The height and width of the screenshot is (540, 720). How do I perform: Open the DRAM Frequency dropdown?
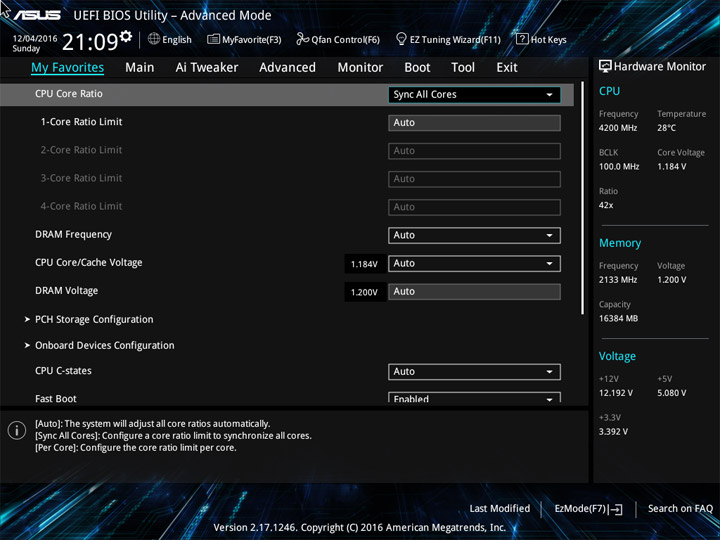(x=474, y=235)
